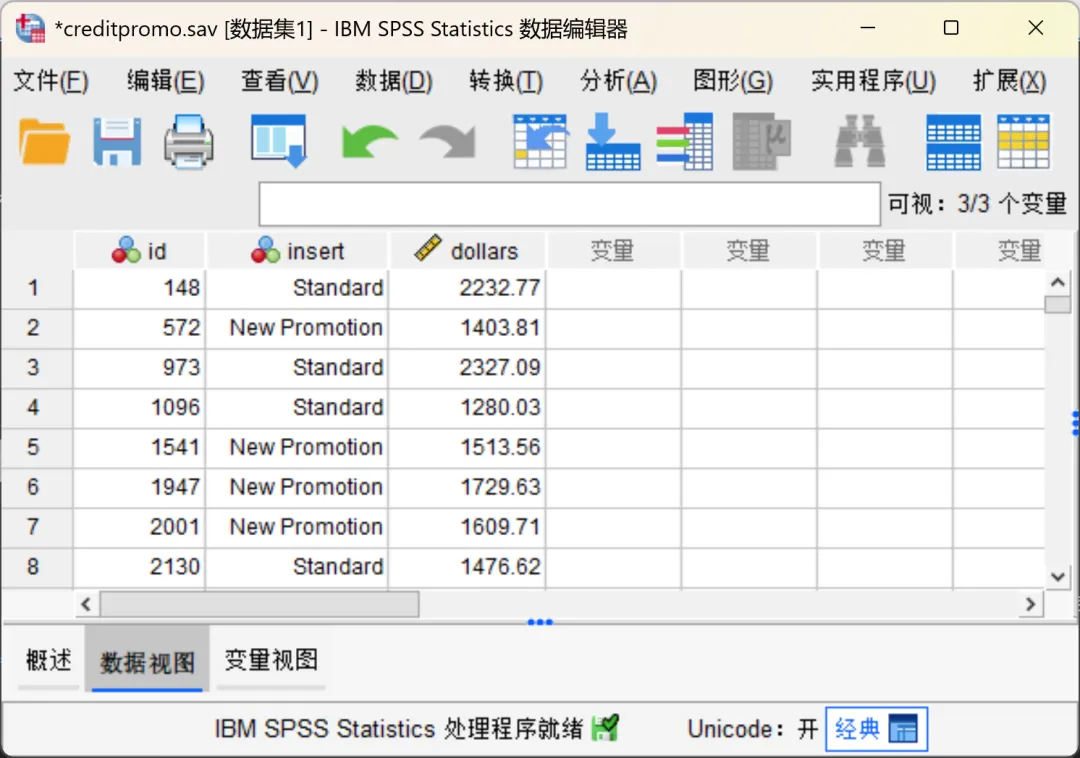Screen dimensions: 1080x758
Task: Open the 实用程序(U) menu
Action: coord(873,81)
